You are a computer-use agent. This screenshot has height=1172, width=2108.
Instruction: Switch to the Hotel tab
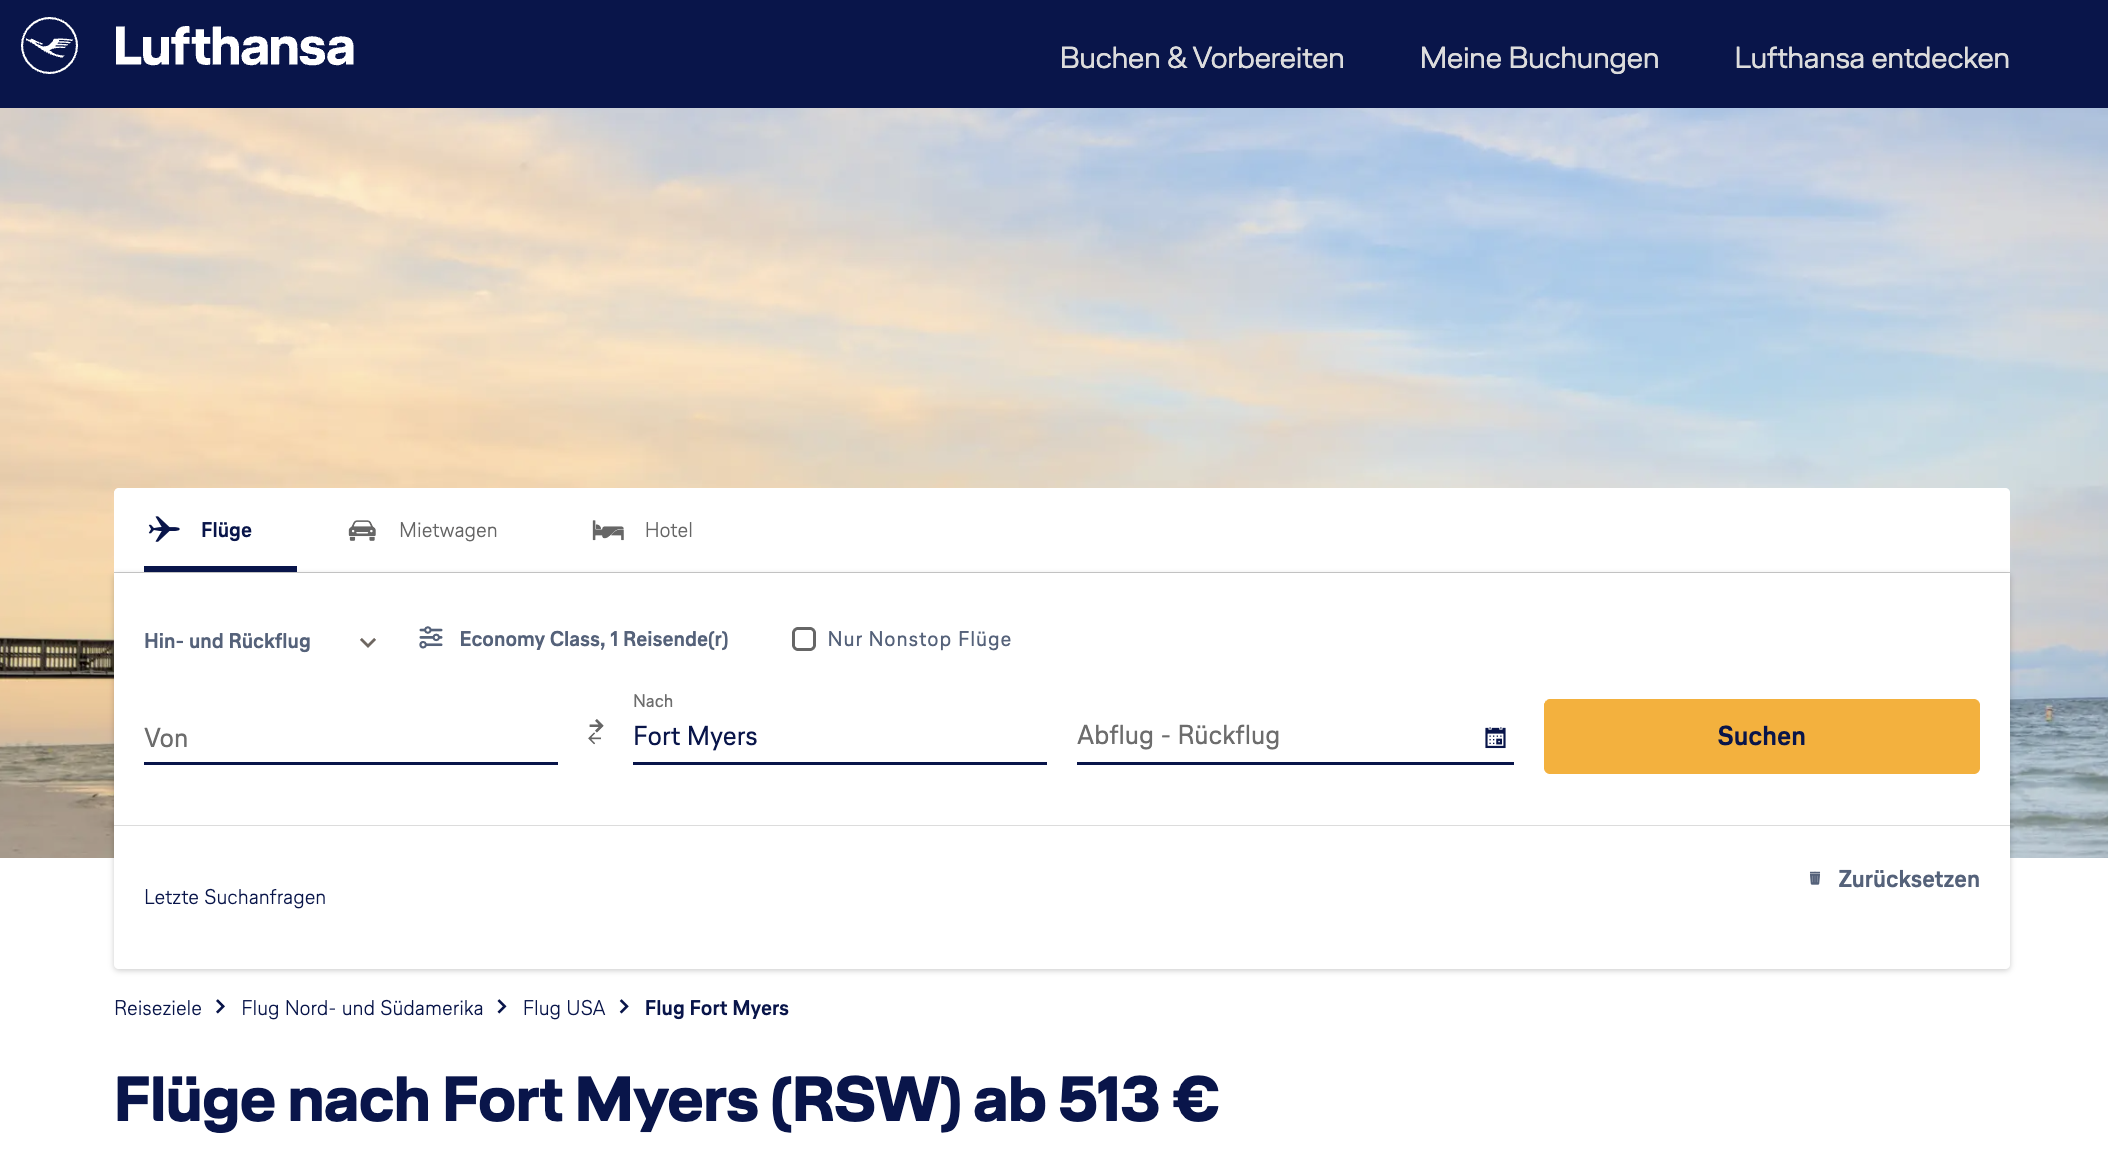(667, 530)
